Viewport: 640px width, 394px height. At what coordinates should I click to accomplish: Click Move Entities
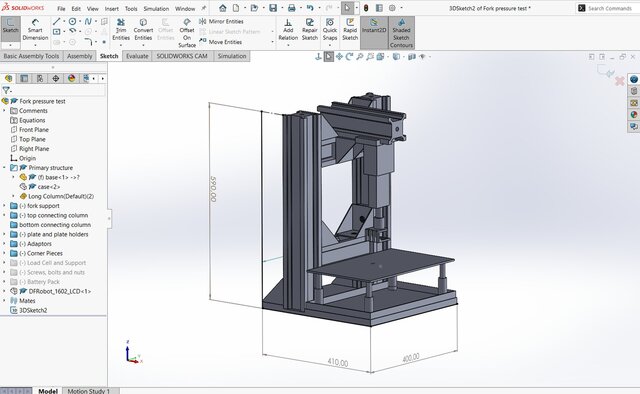coord(221,42)
